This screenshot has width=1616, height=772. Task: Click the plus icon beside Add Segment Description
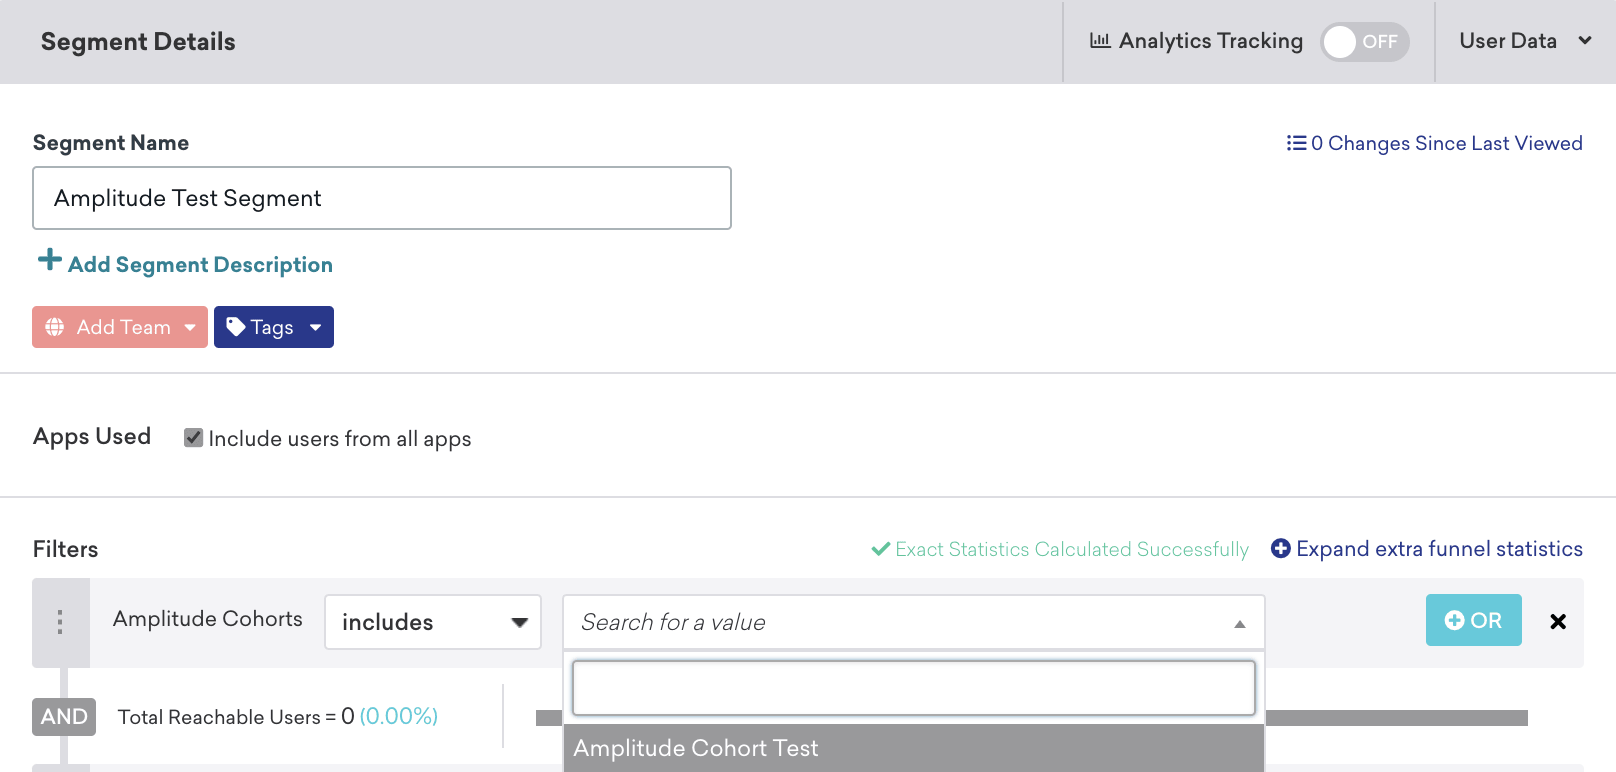(50, 260)
